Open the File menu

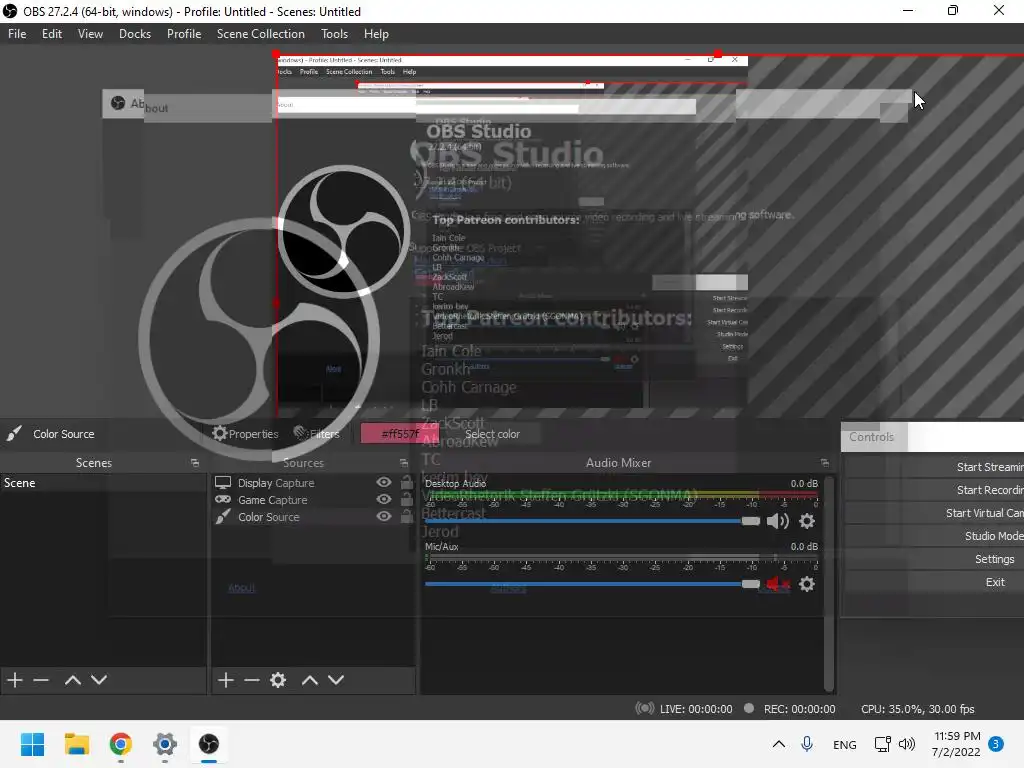tap(17, 34)
